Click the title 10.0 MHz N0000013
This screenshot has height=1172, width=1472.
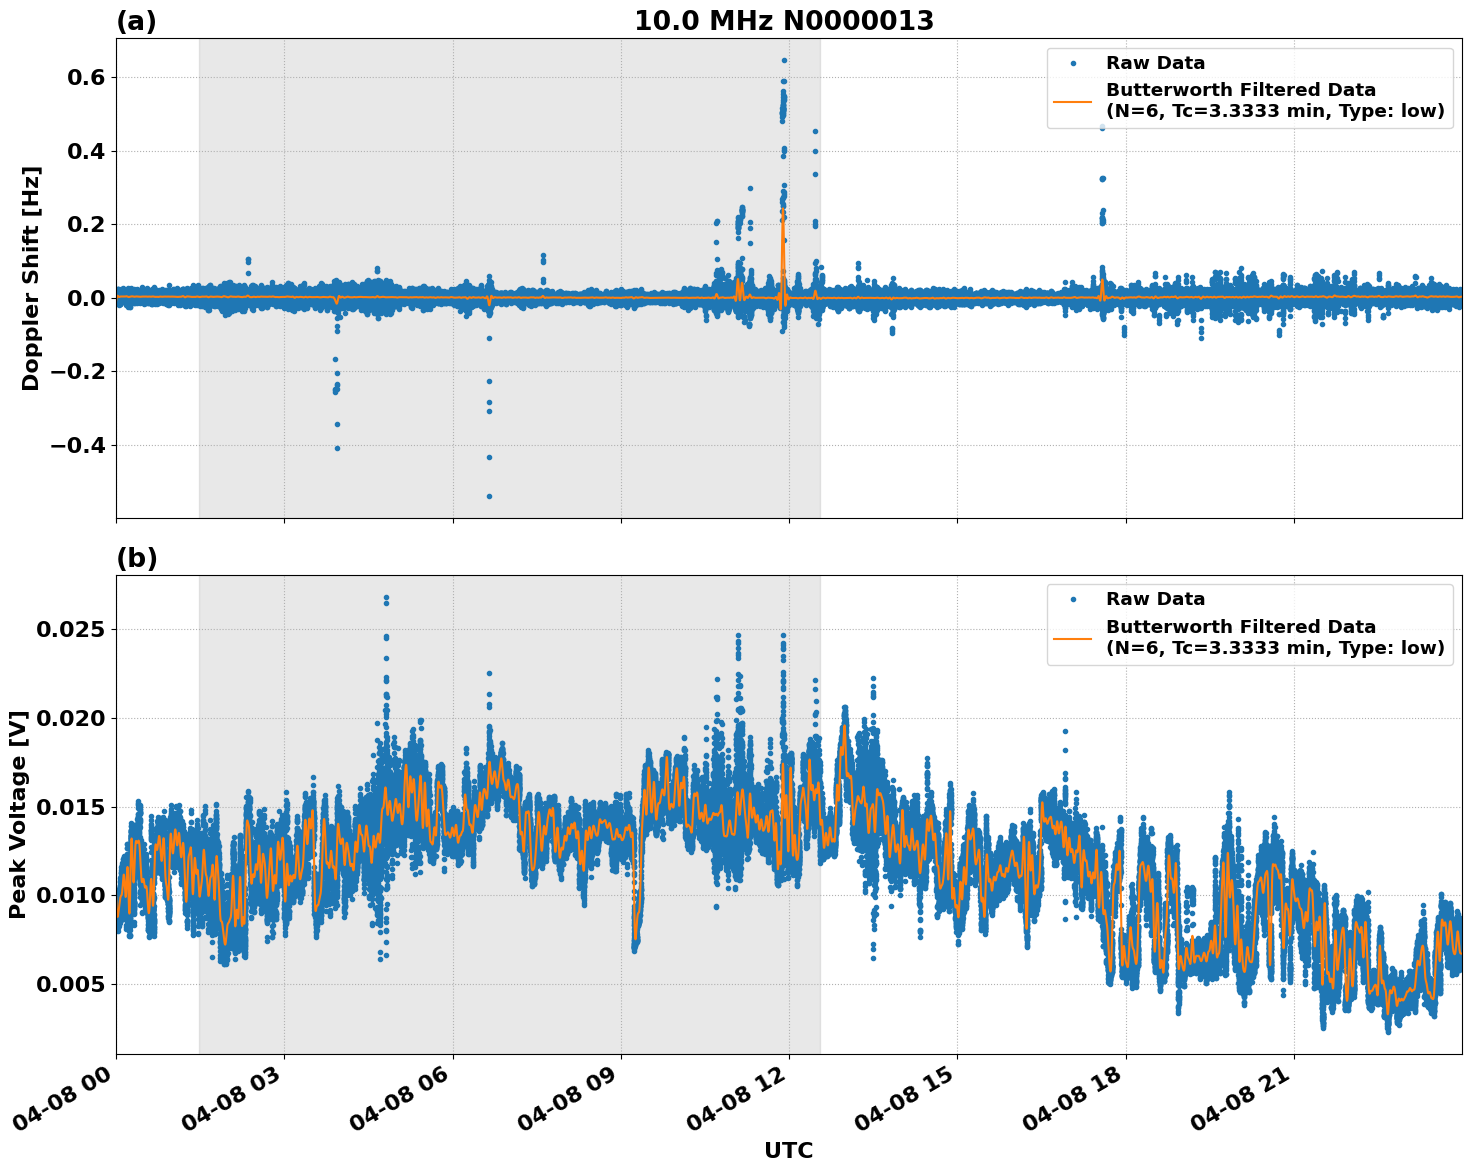tap(783, 17)
